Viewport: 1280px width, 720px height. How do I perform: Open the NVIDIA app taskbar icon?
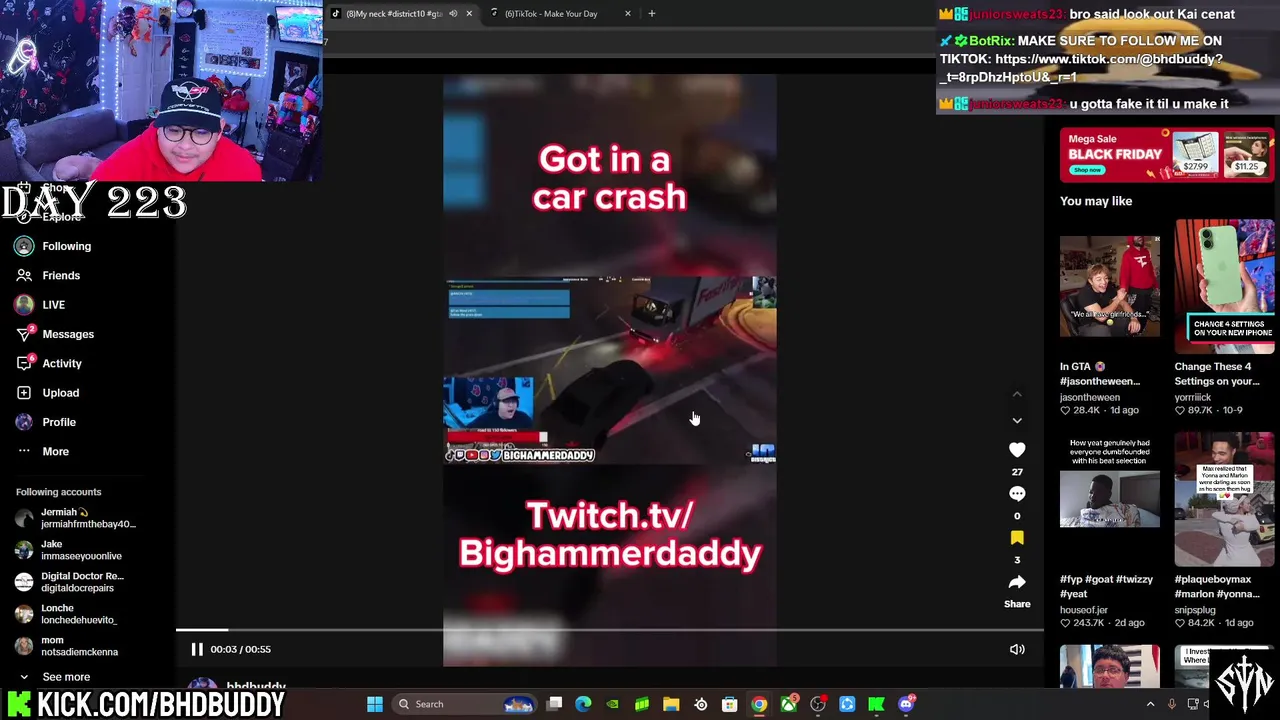(613, 704)
